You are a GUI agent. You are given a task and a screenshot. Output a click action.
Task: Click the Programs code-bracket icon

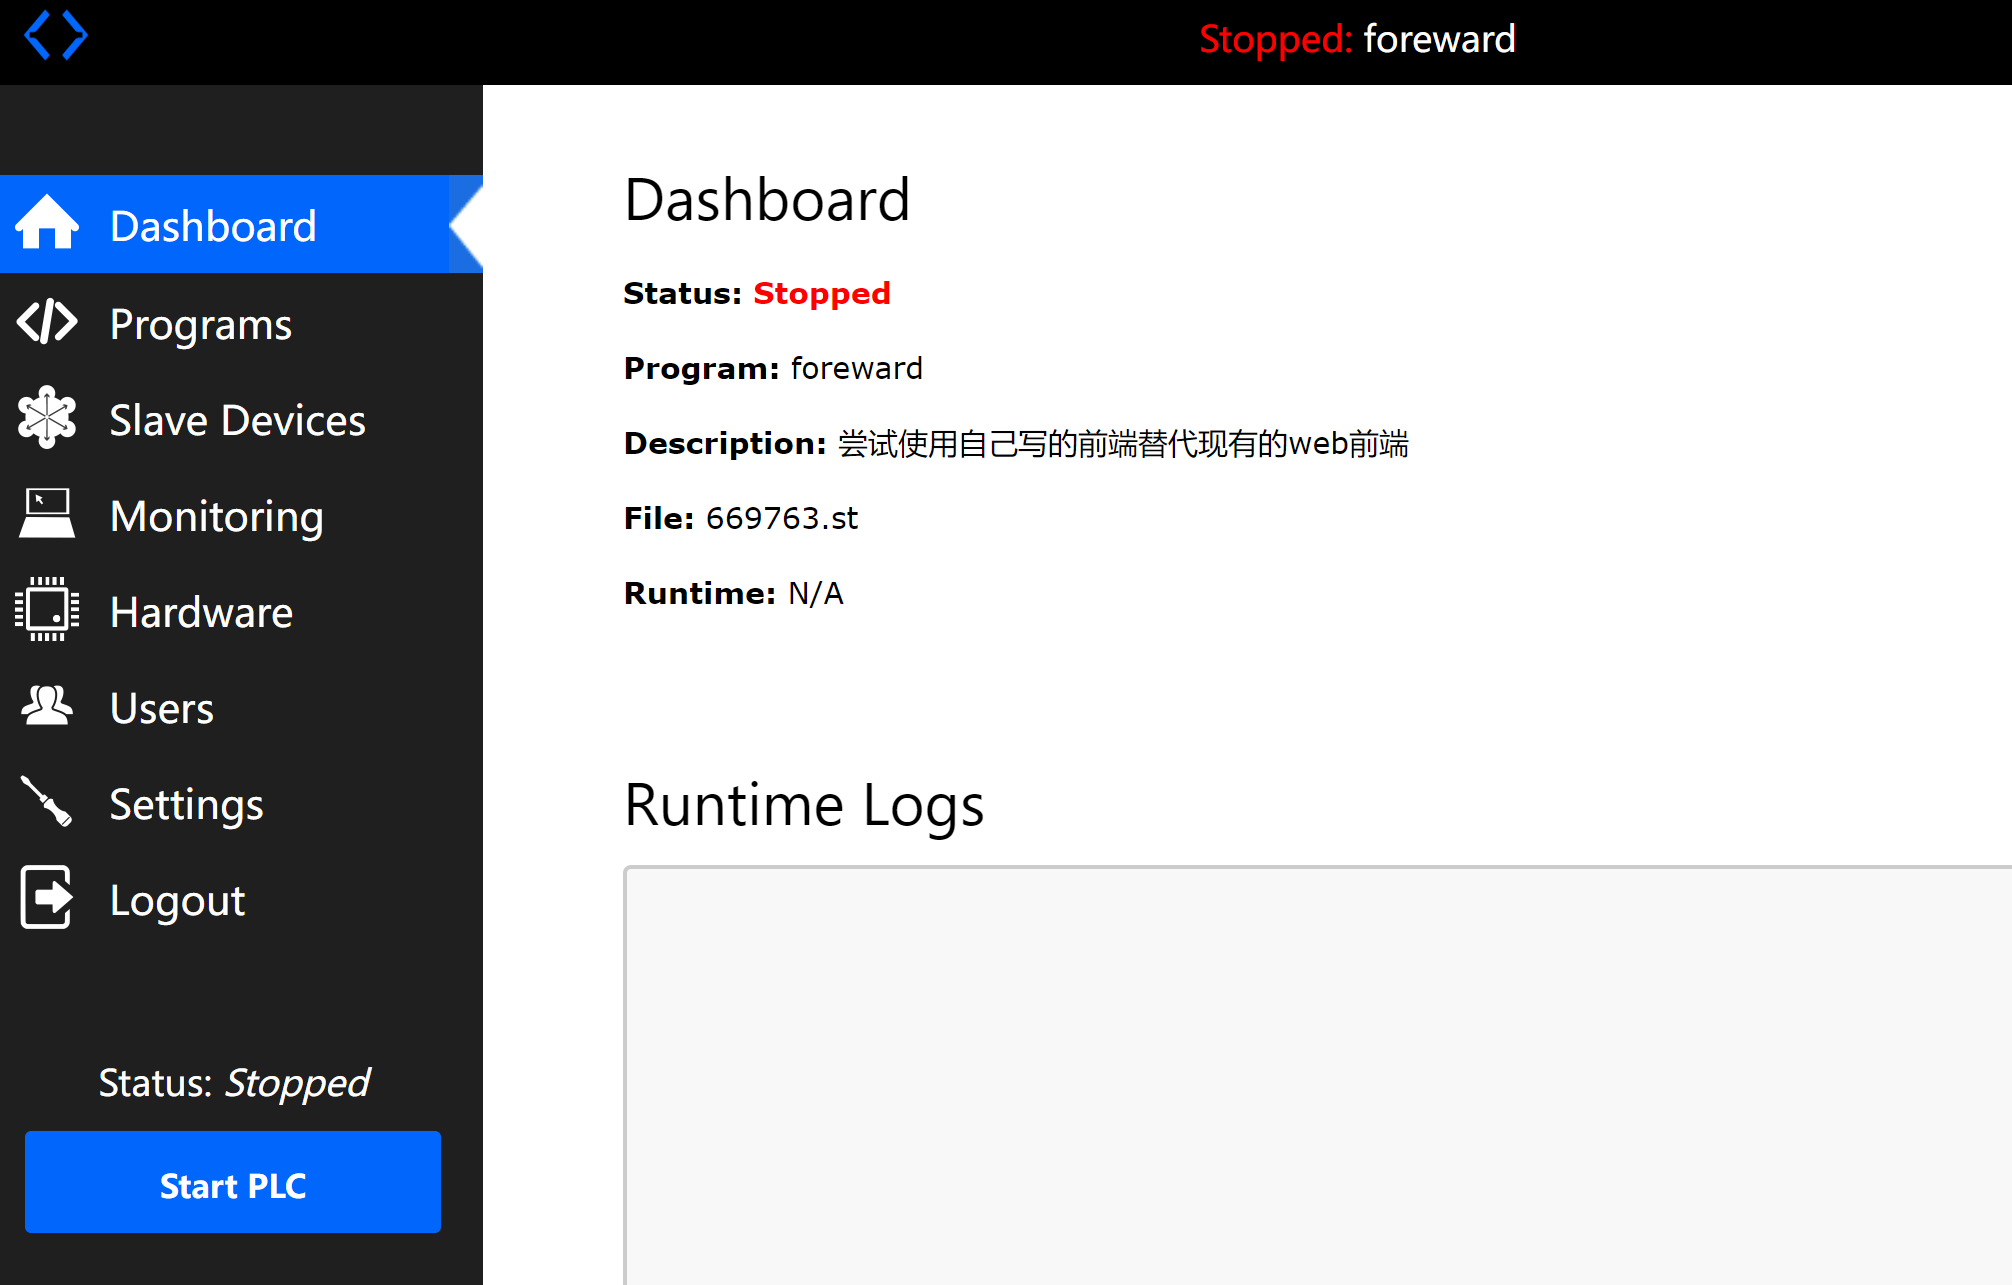(46, 322)
